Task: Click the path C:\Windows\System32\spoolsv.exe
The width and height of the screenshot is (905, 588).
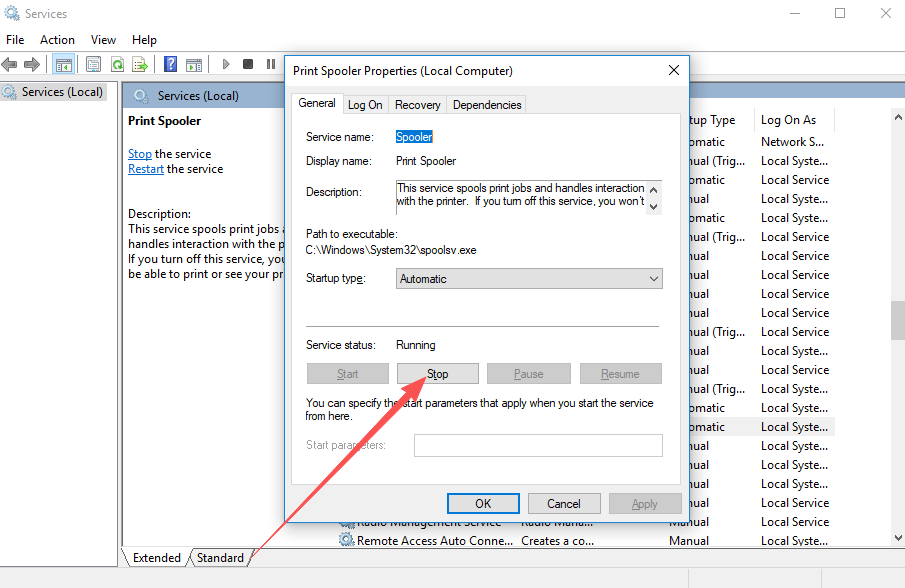Action: [391, 250]
